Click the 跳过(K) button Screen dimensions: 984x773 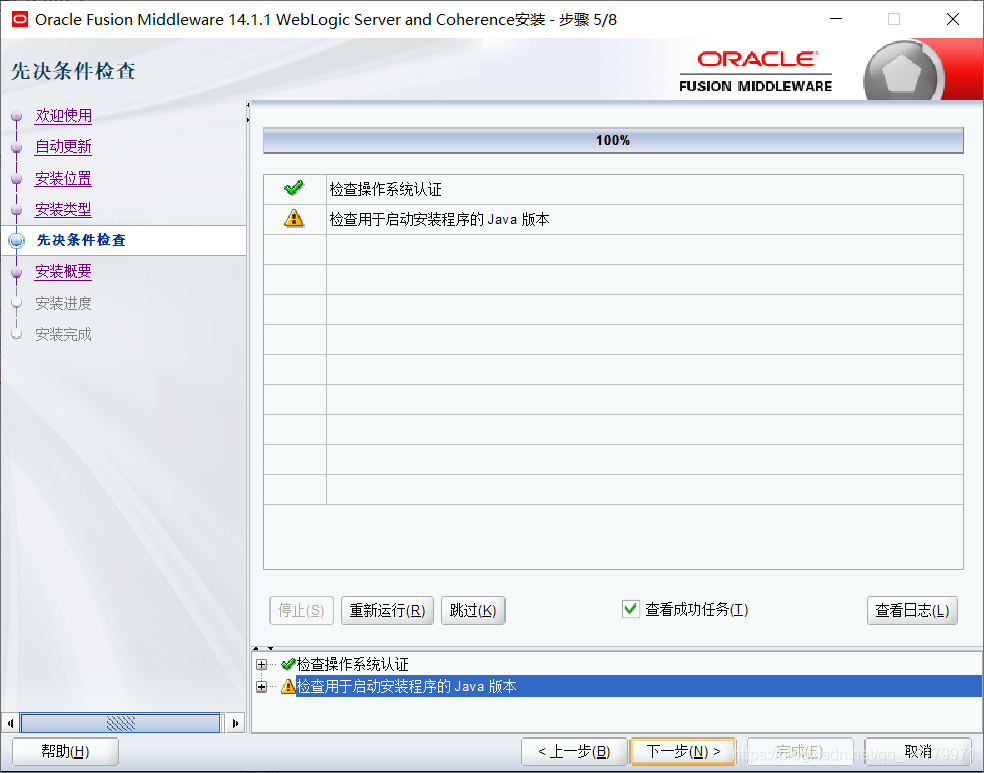pos(473,610)
